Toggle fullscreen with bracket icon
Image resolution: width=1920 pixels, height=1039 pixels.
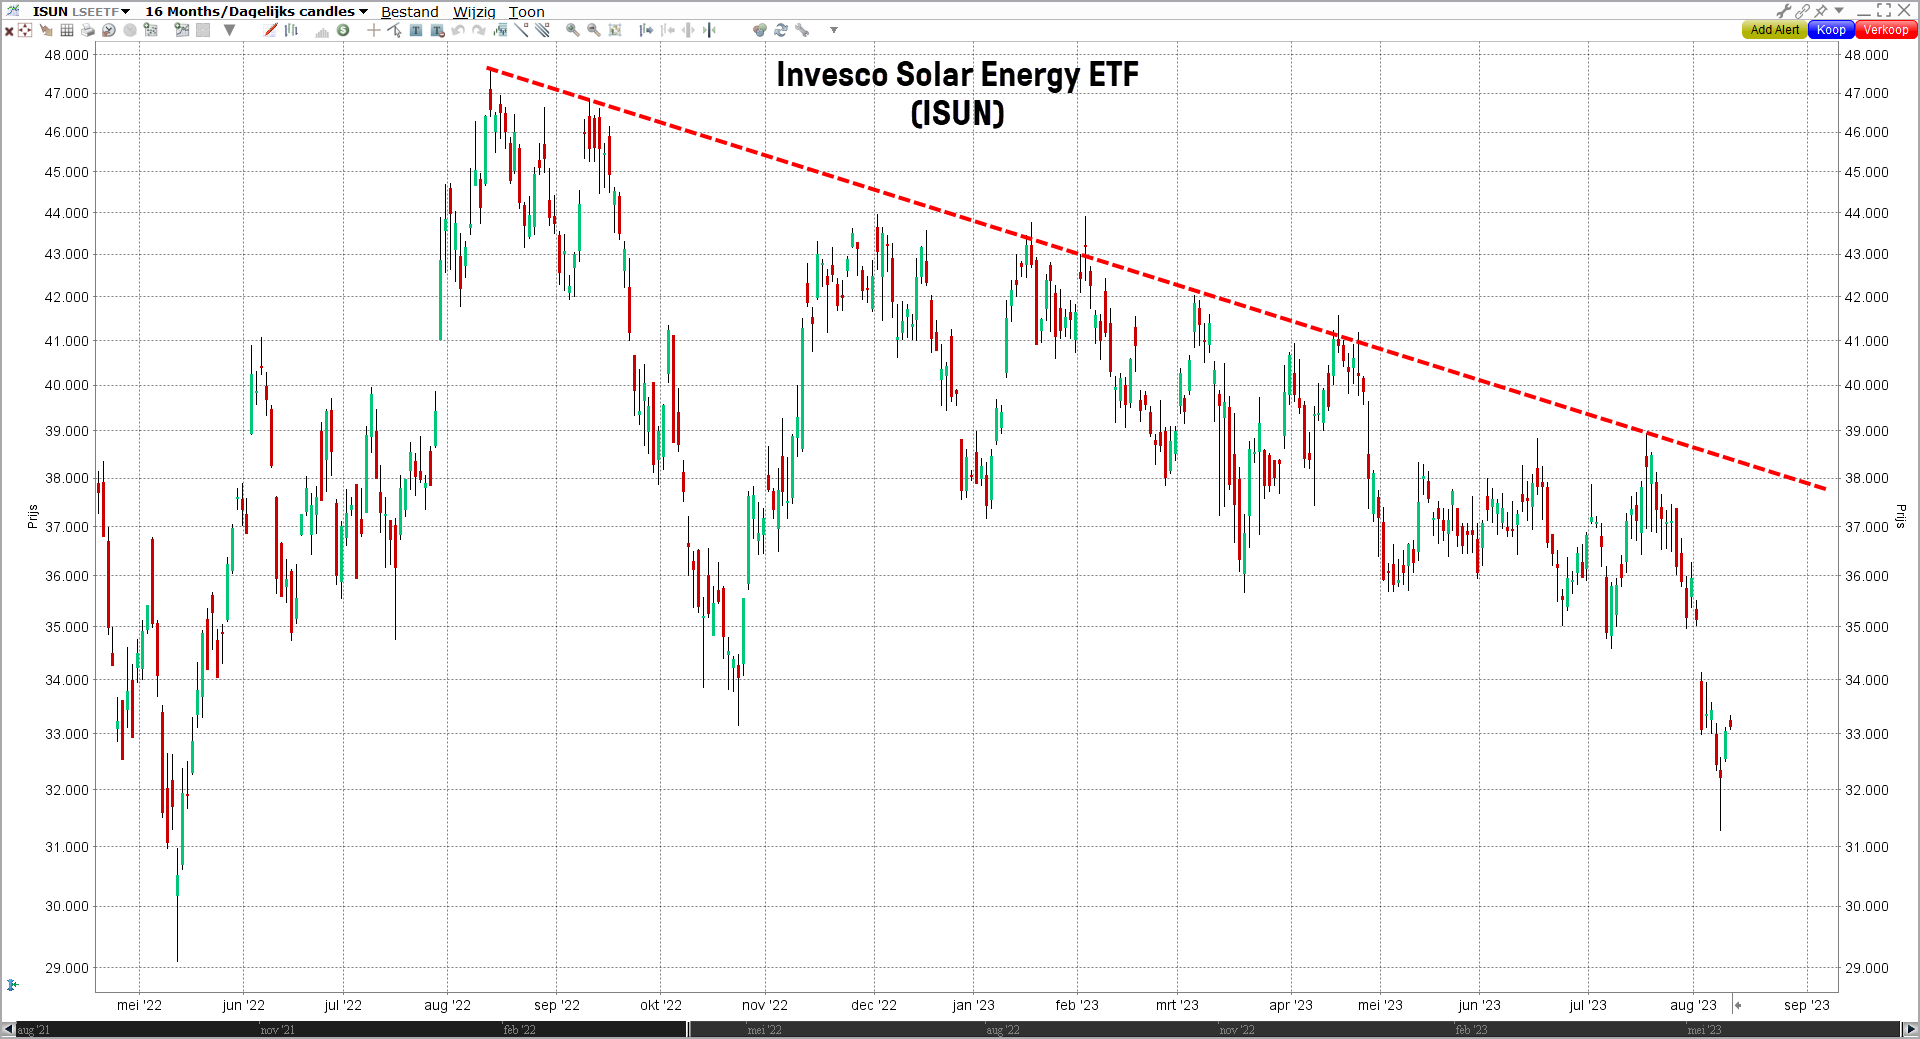(x=1884, y=10)
